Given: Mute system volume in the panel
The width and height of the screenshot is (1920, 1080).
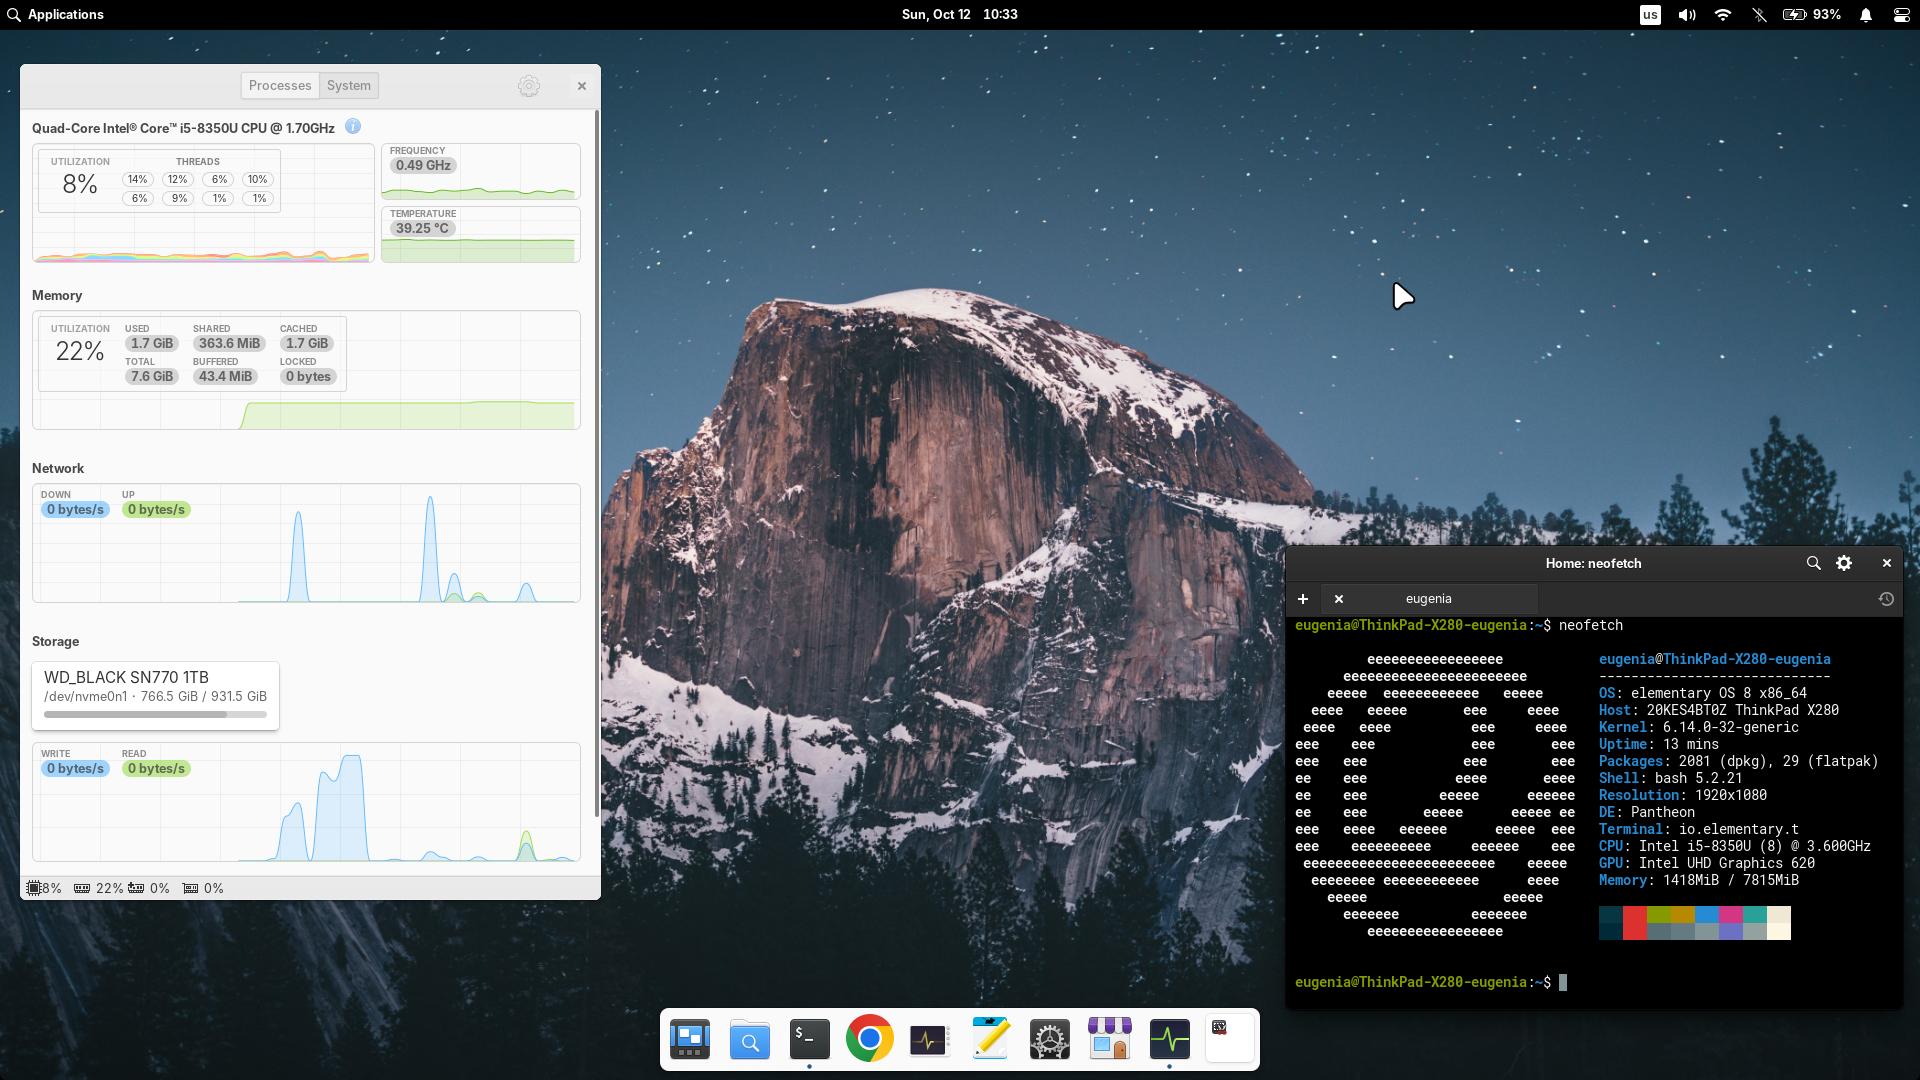Looking at the screenshot, I should [x=1685, y=14].
